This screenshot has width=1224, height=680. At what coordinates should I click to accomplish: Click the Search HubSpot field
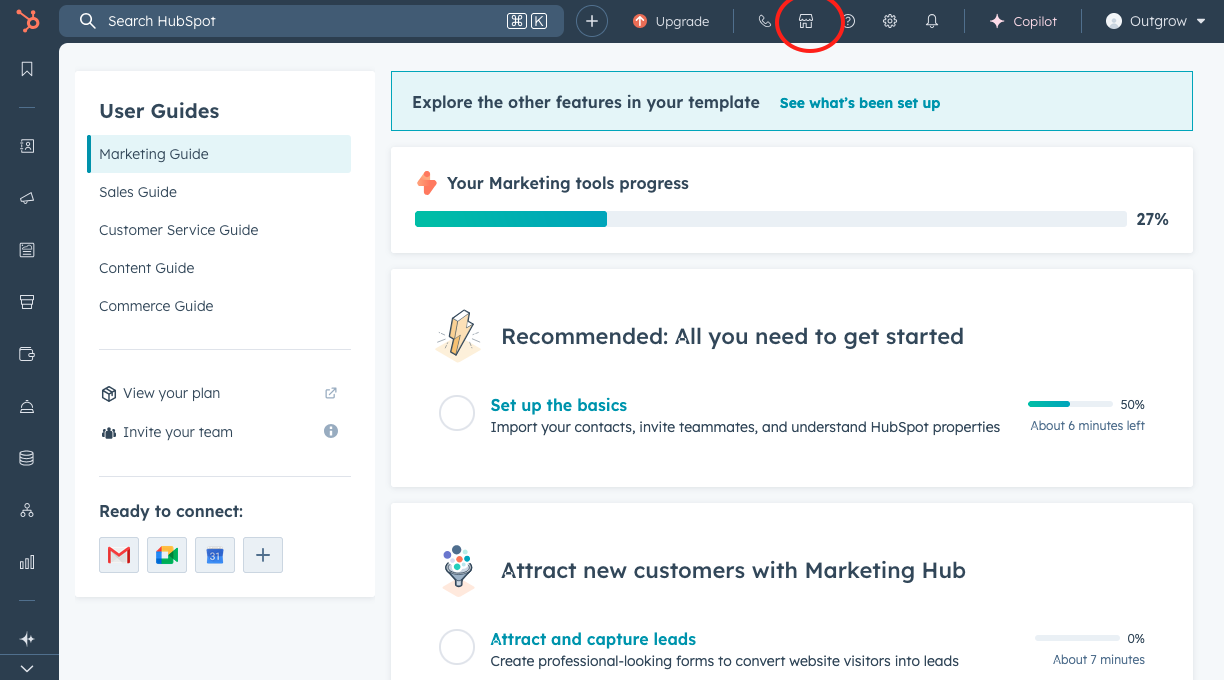click(311, 21)
